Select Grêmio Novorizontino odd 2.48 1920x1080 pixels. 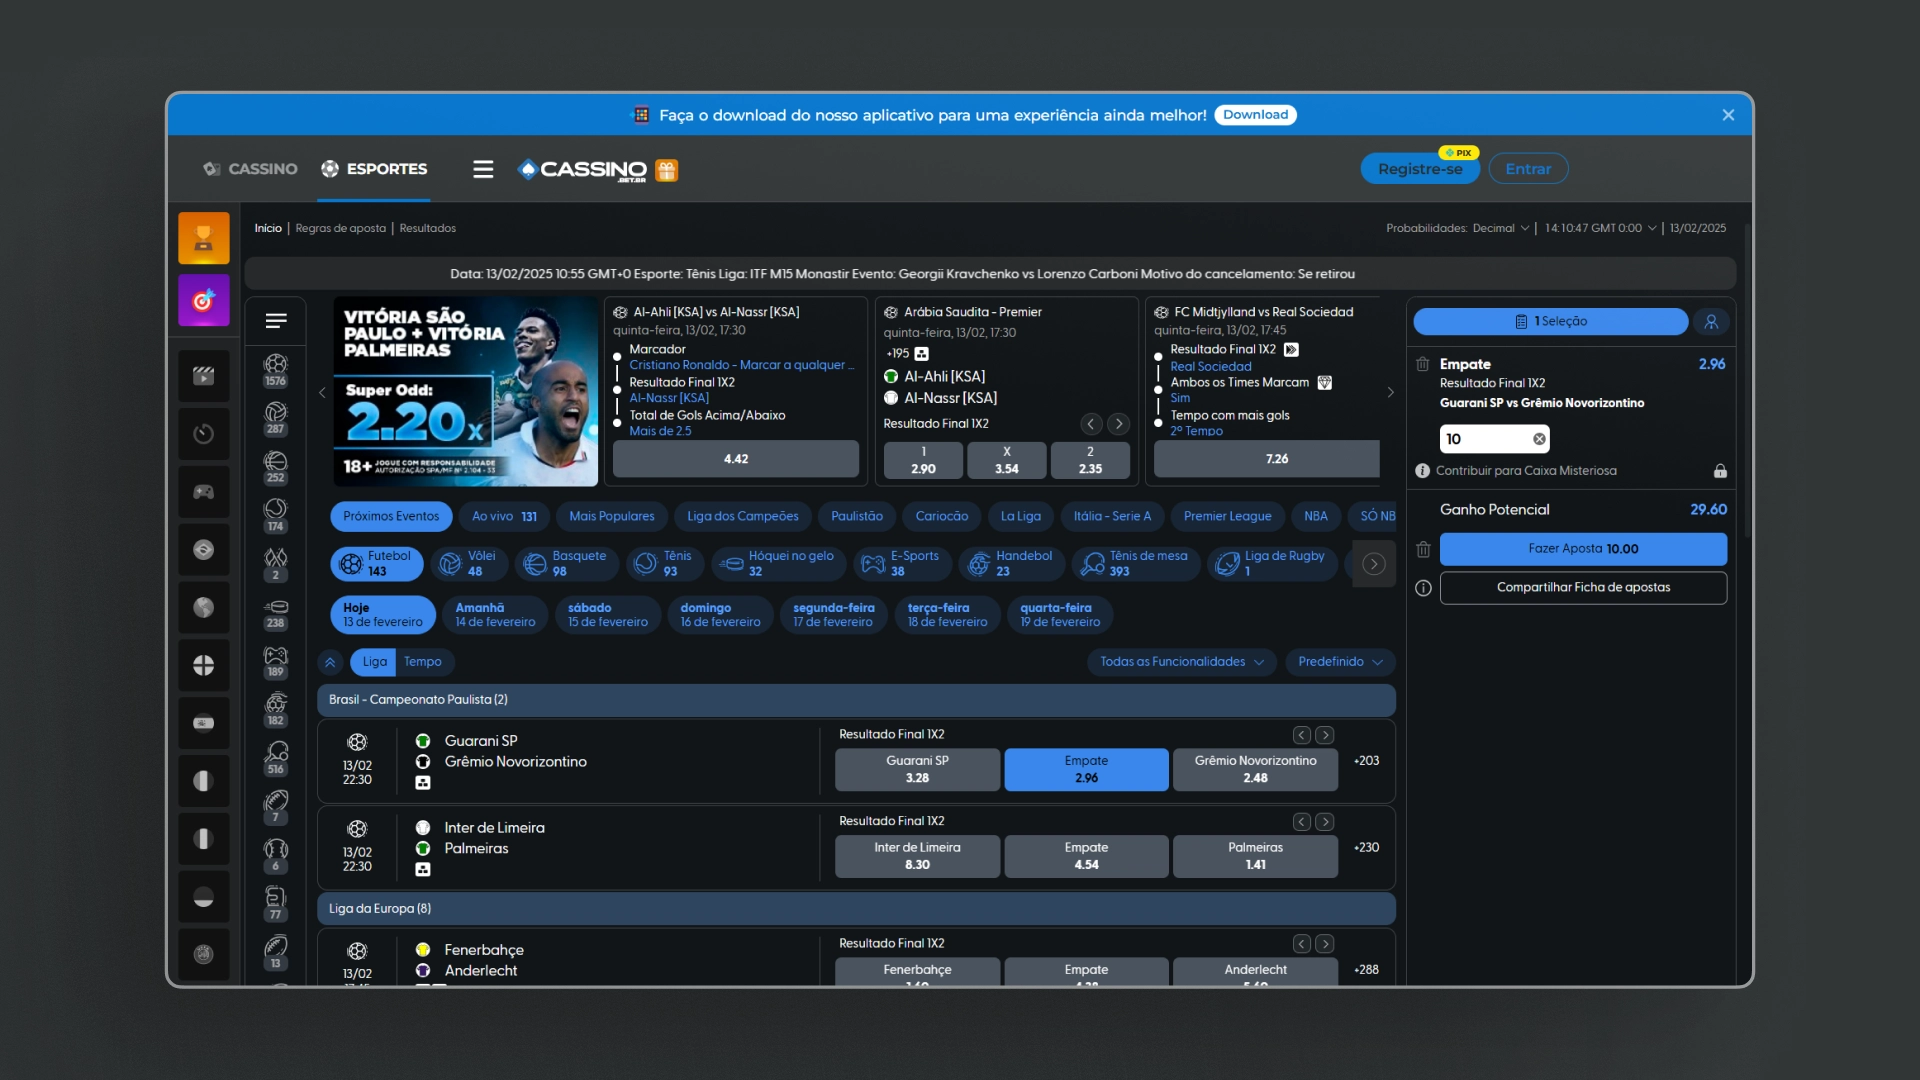pyautogui.click(x=1255, y=769)
